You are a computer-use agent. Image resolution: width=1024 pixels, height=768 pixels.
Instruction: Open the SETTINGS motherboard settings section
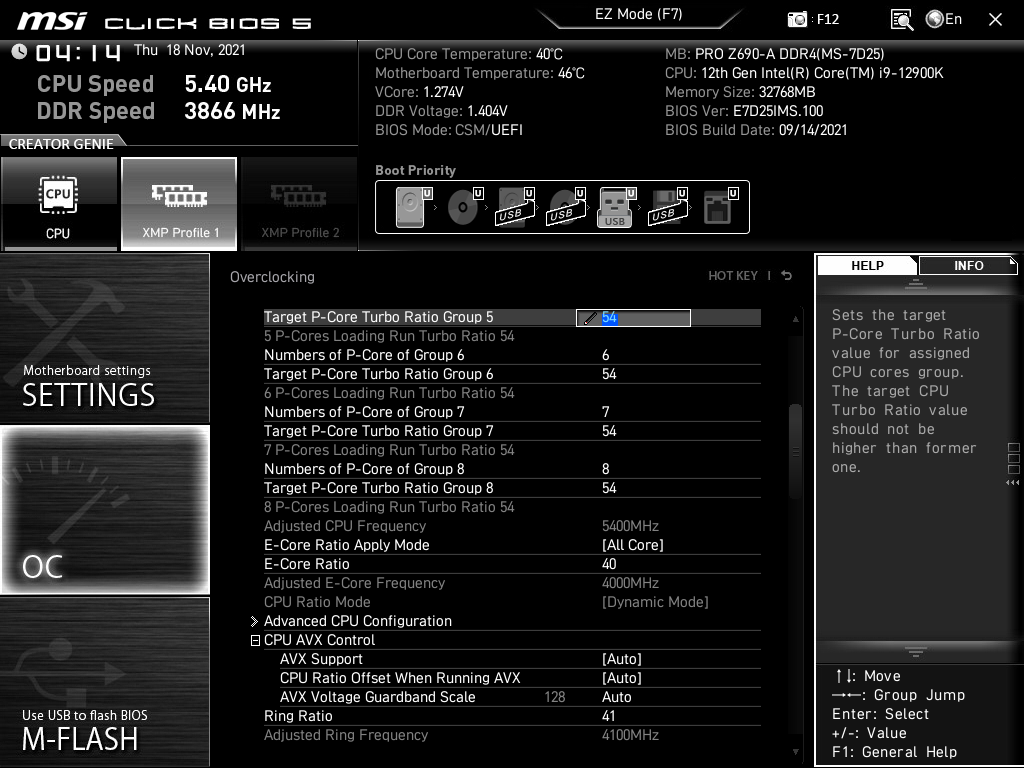[104, 338]
